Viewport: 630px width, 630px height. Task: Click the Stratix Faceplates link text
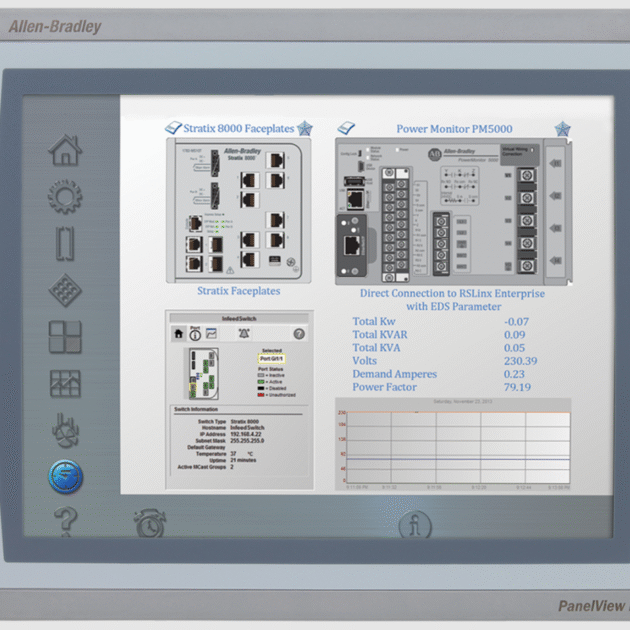tap(238, 291)
